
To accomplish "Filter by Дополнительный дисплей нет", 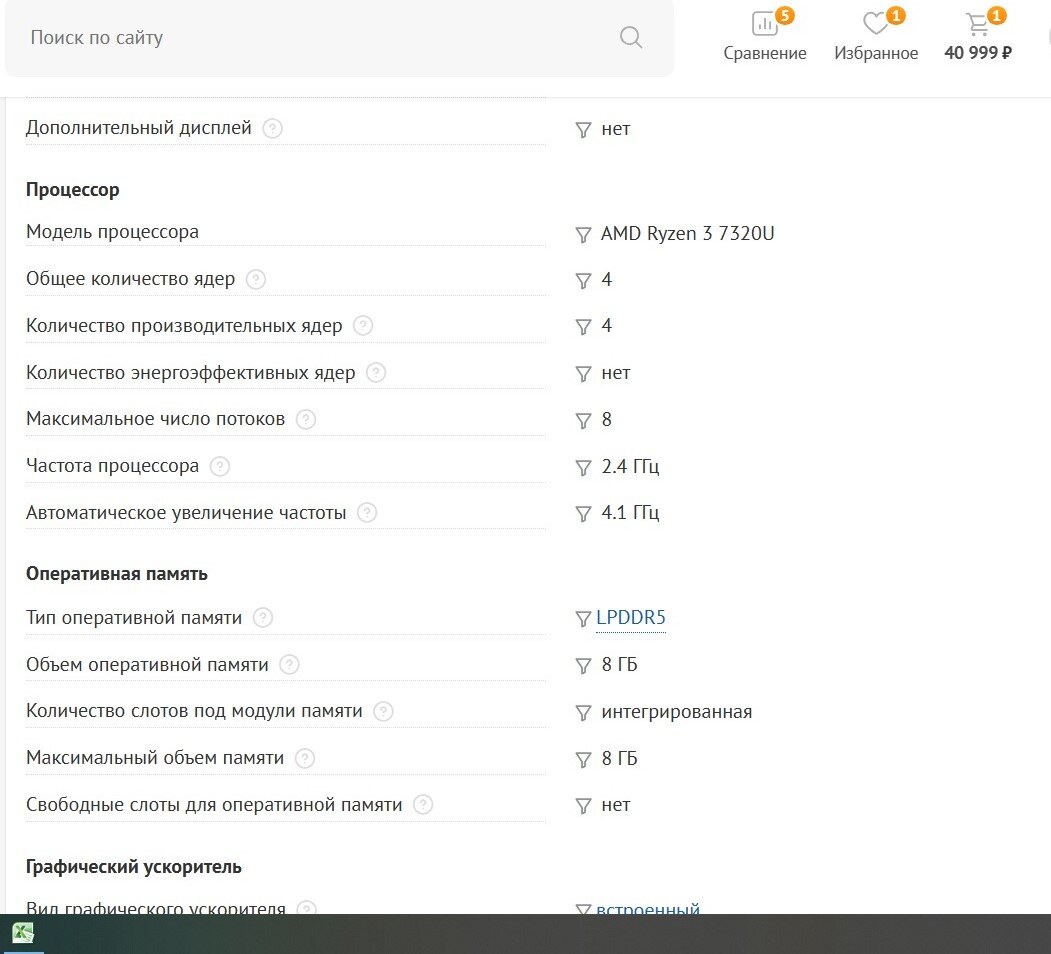I will [583, 129].
